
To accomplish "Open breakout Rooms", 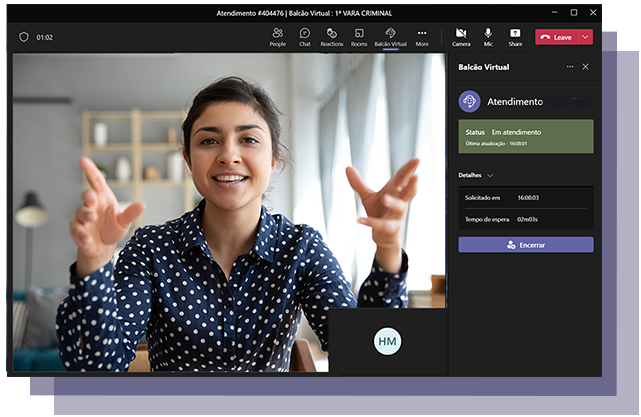I will point(359,36).
